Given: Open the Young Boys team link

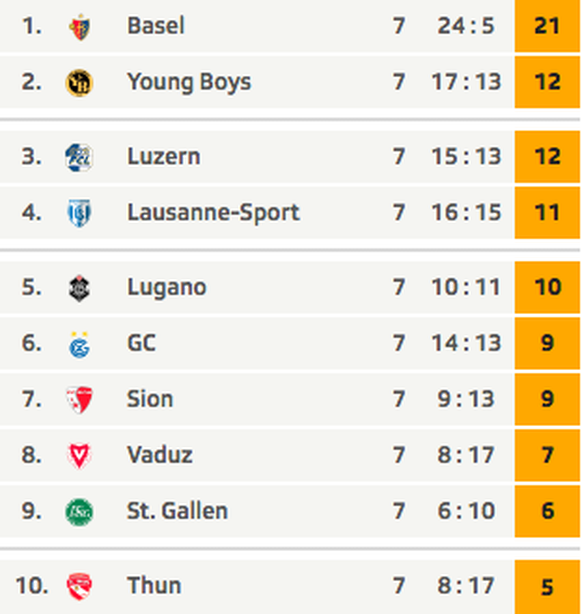Looking at the screenshot, I should click(x=189, y=83).
